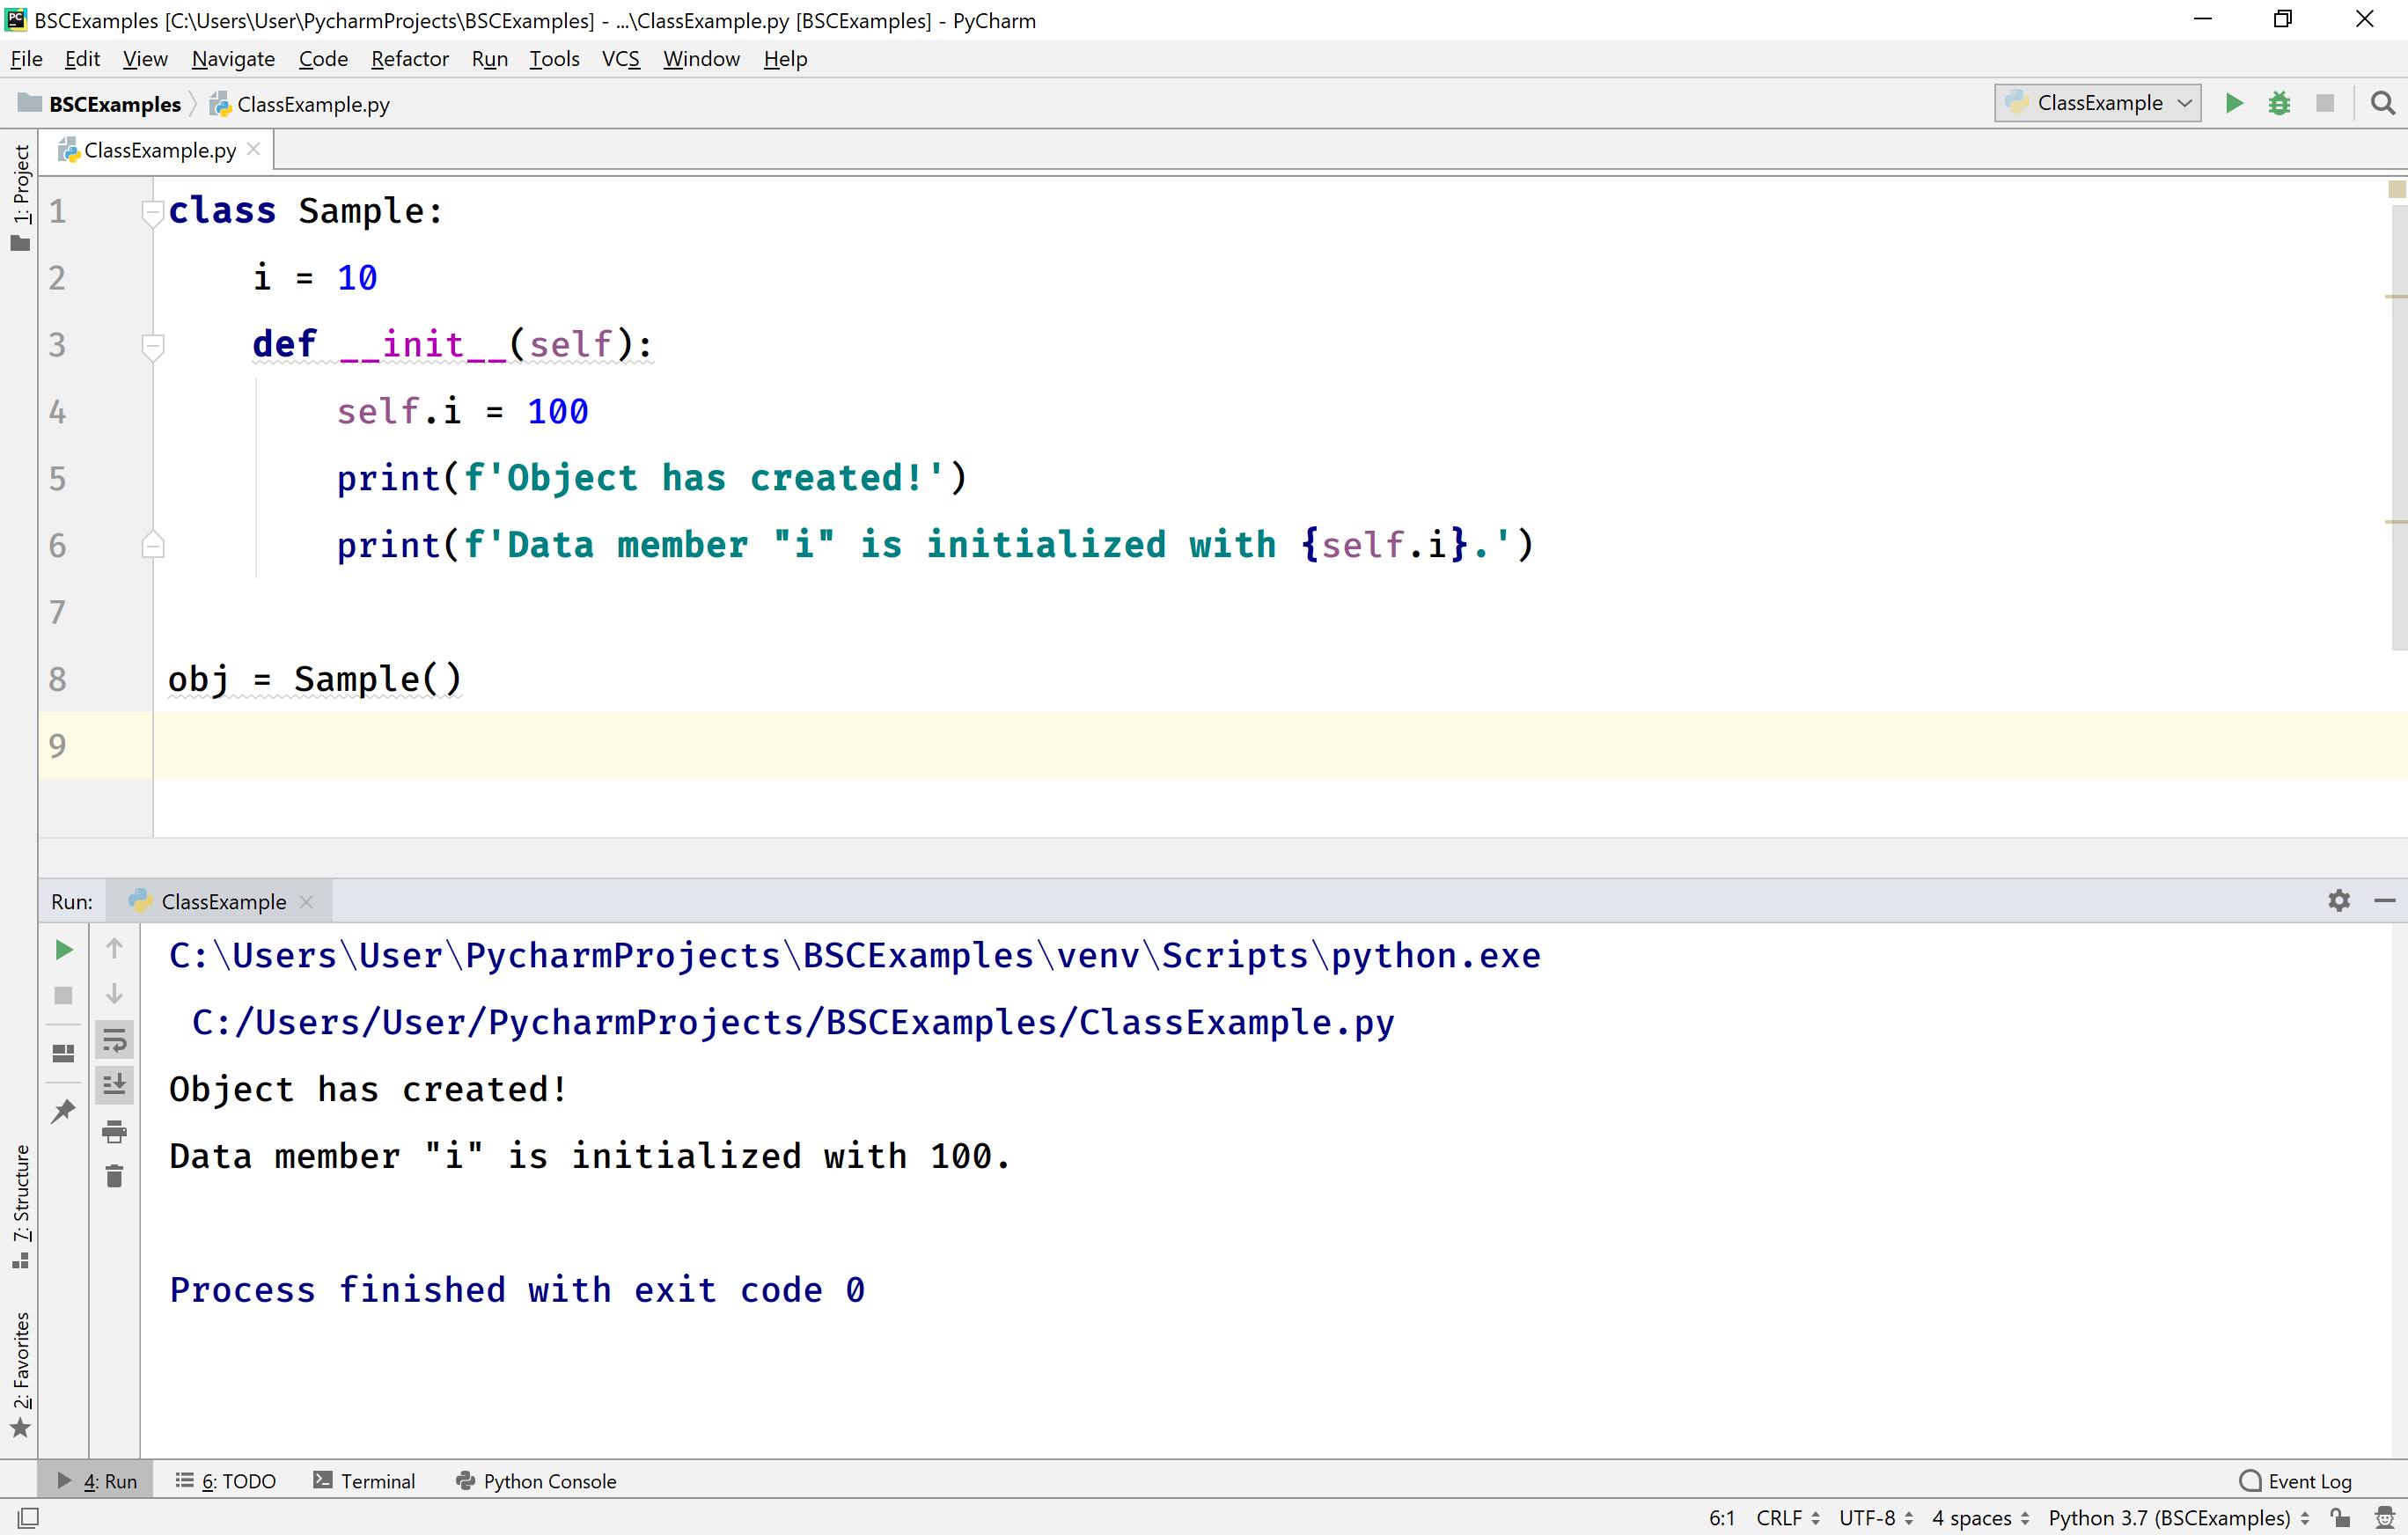Toggle scroll to end in the console
The height and width of the screenshot is (1535, 2408).
[114, 1084]
